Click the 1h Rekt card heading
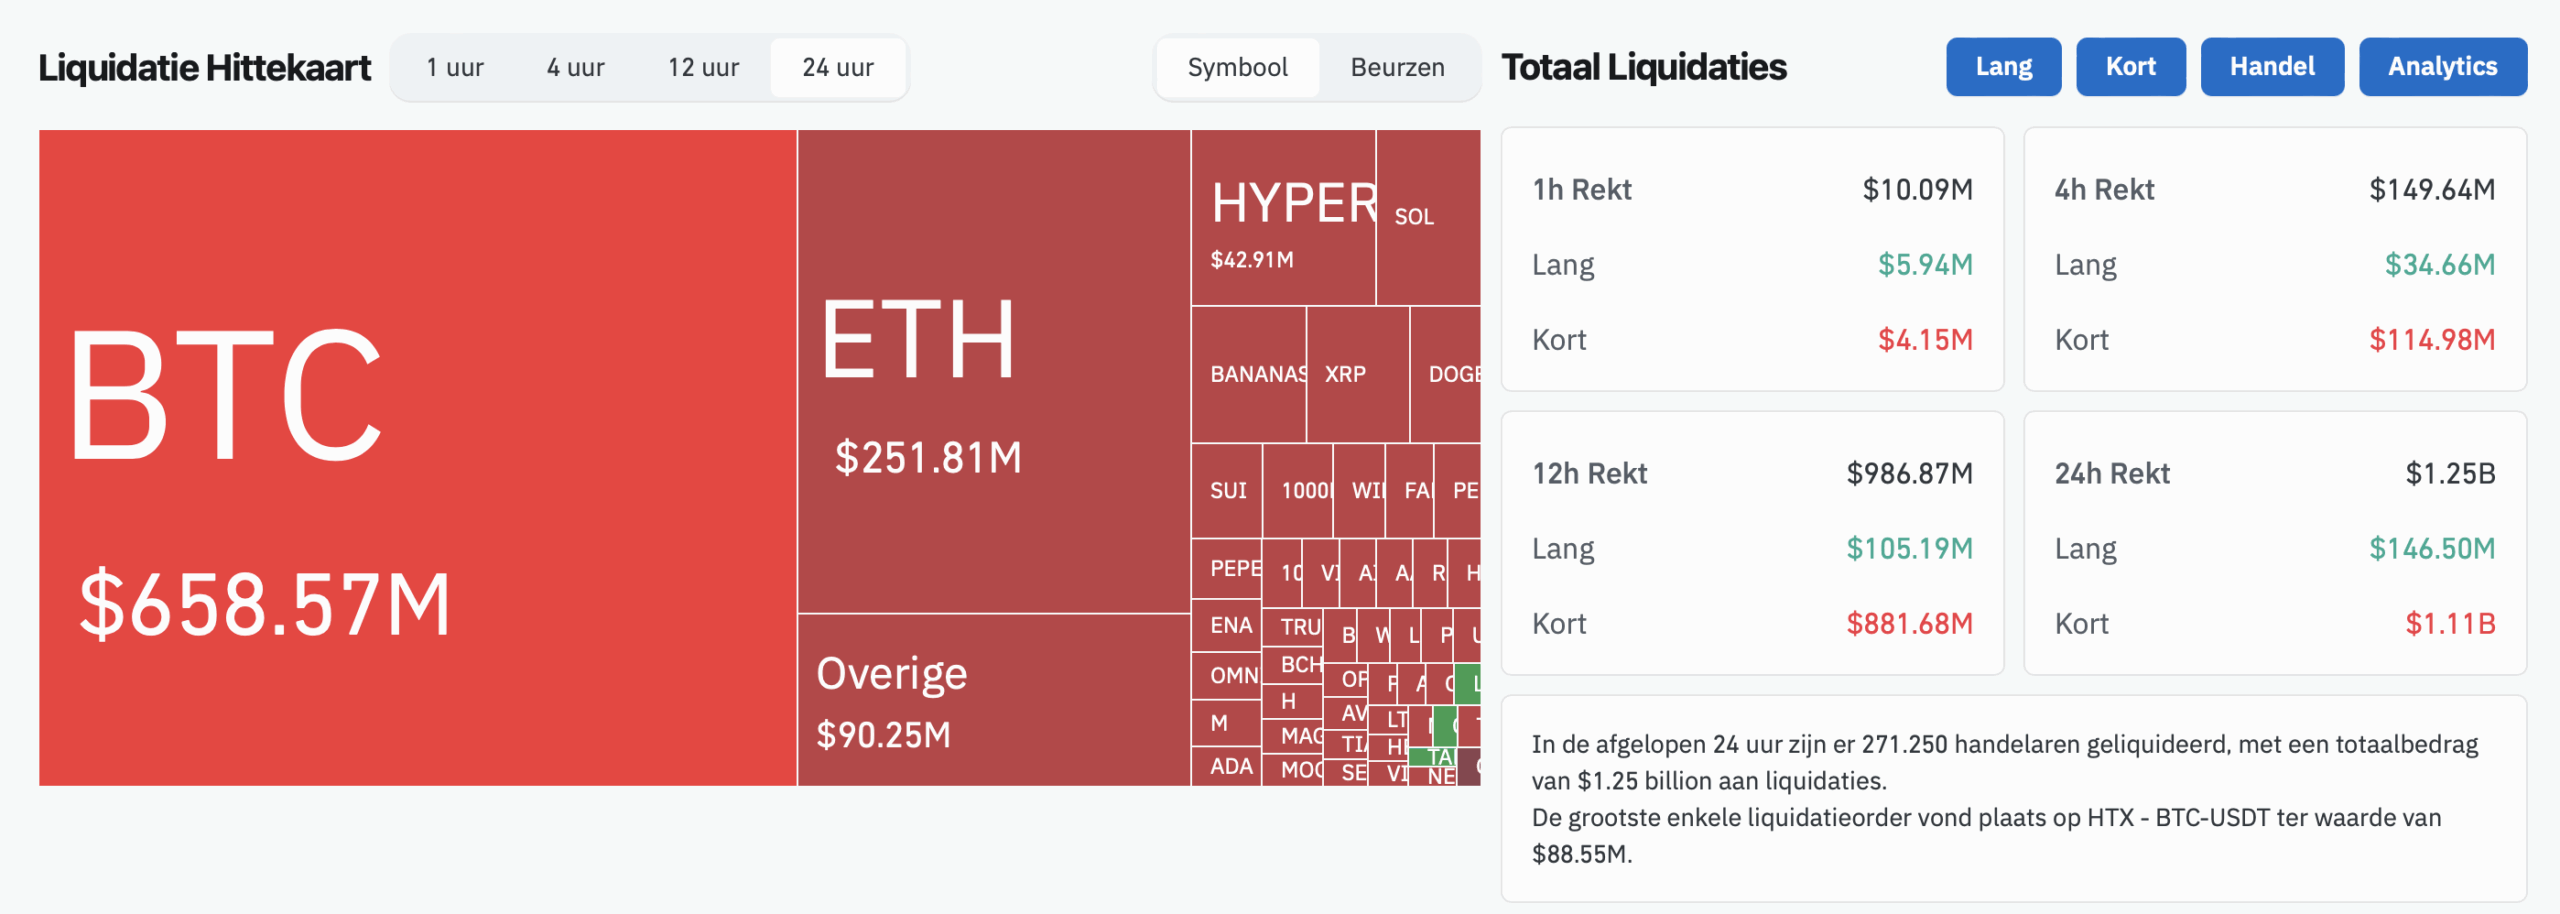The width and height of the screenshot is (2560, 914). point(1581,190)
